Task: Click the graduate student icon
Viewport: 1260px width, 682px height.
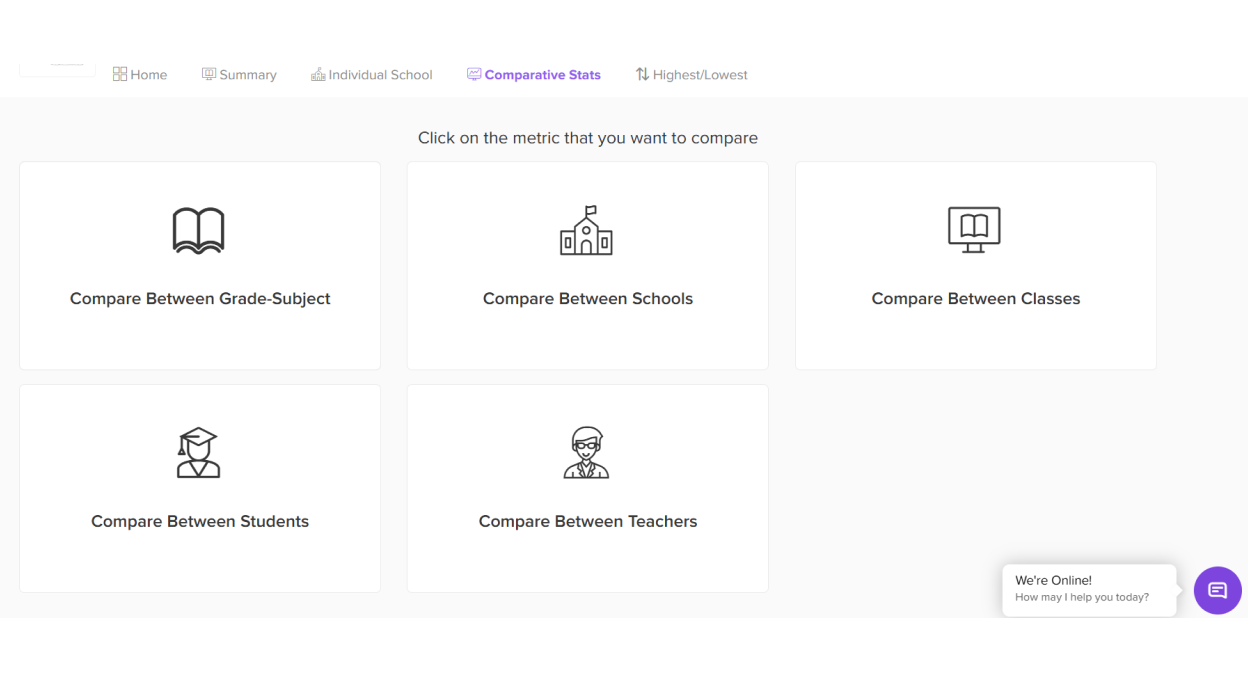Action: click(198, 453)
